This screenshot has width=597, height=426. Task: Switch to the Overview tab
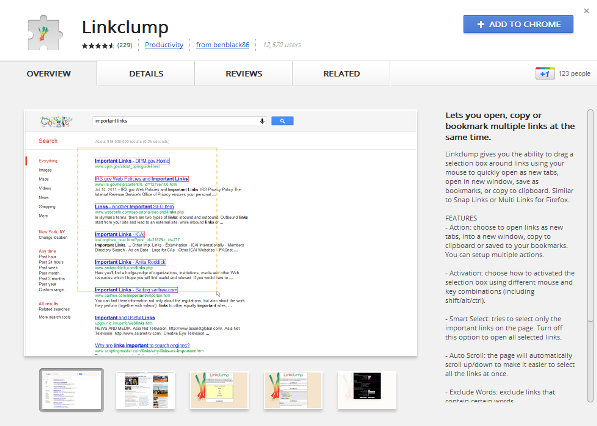tap(48, 73)
